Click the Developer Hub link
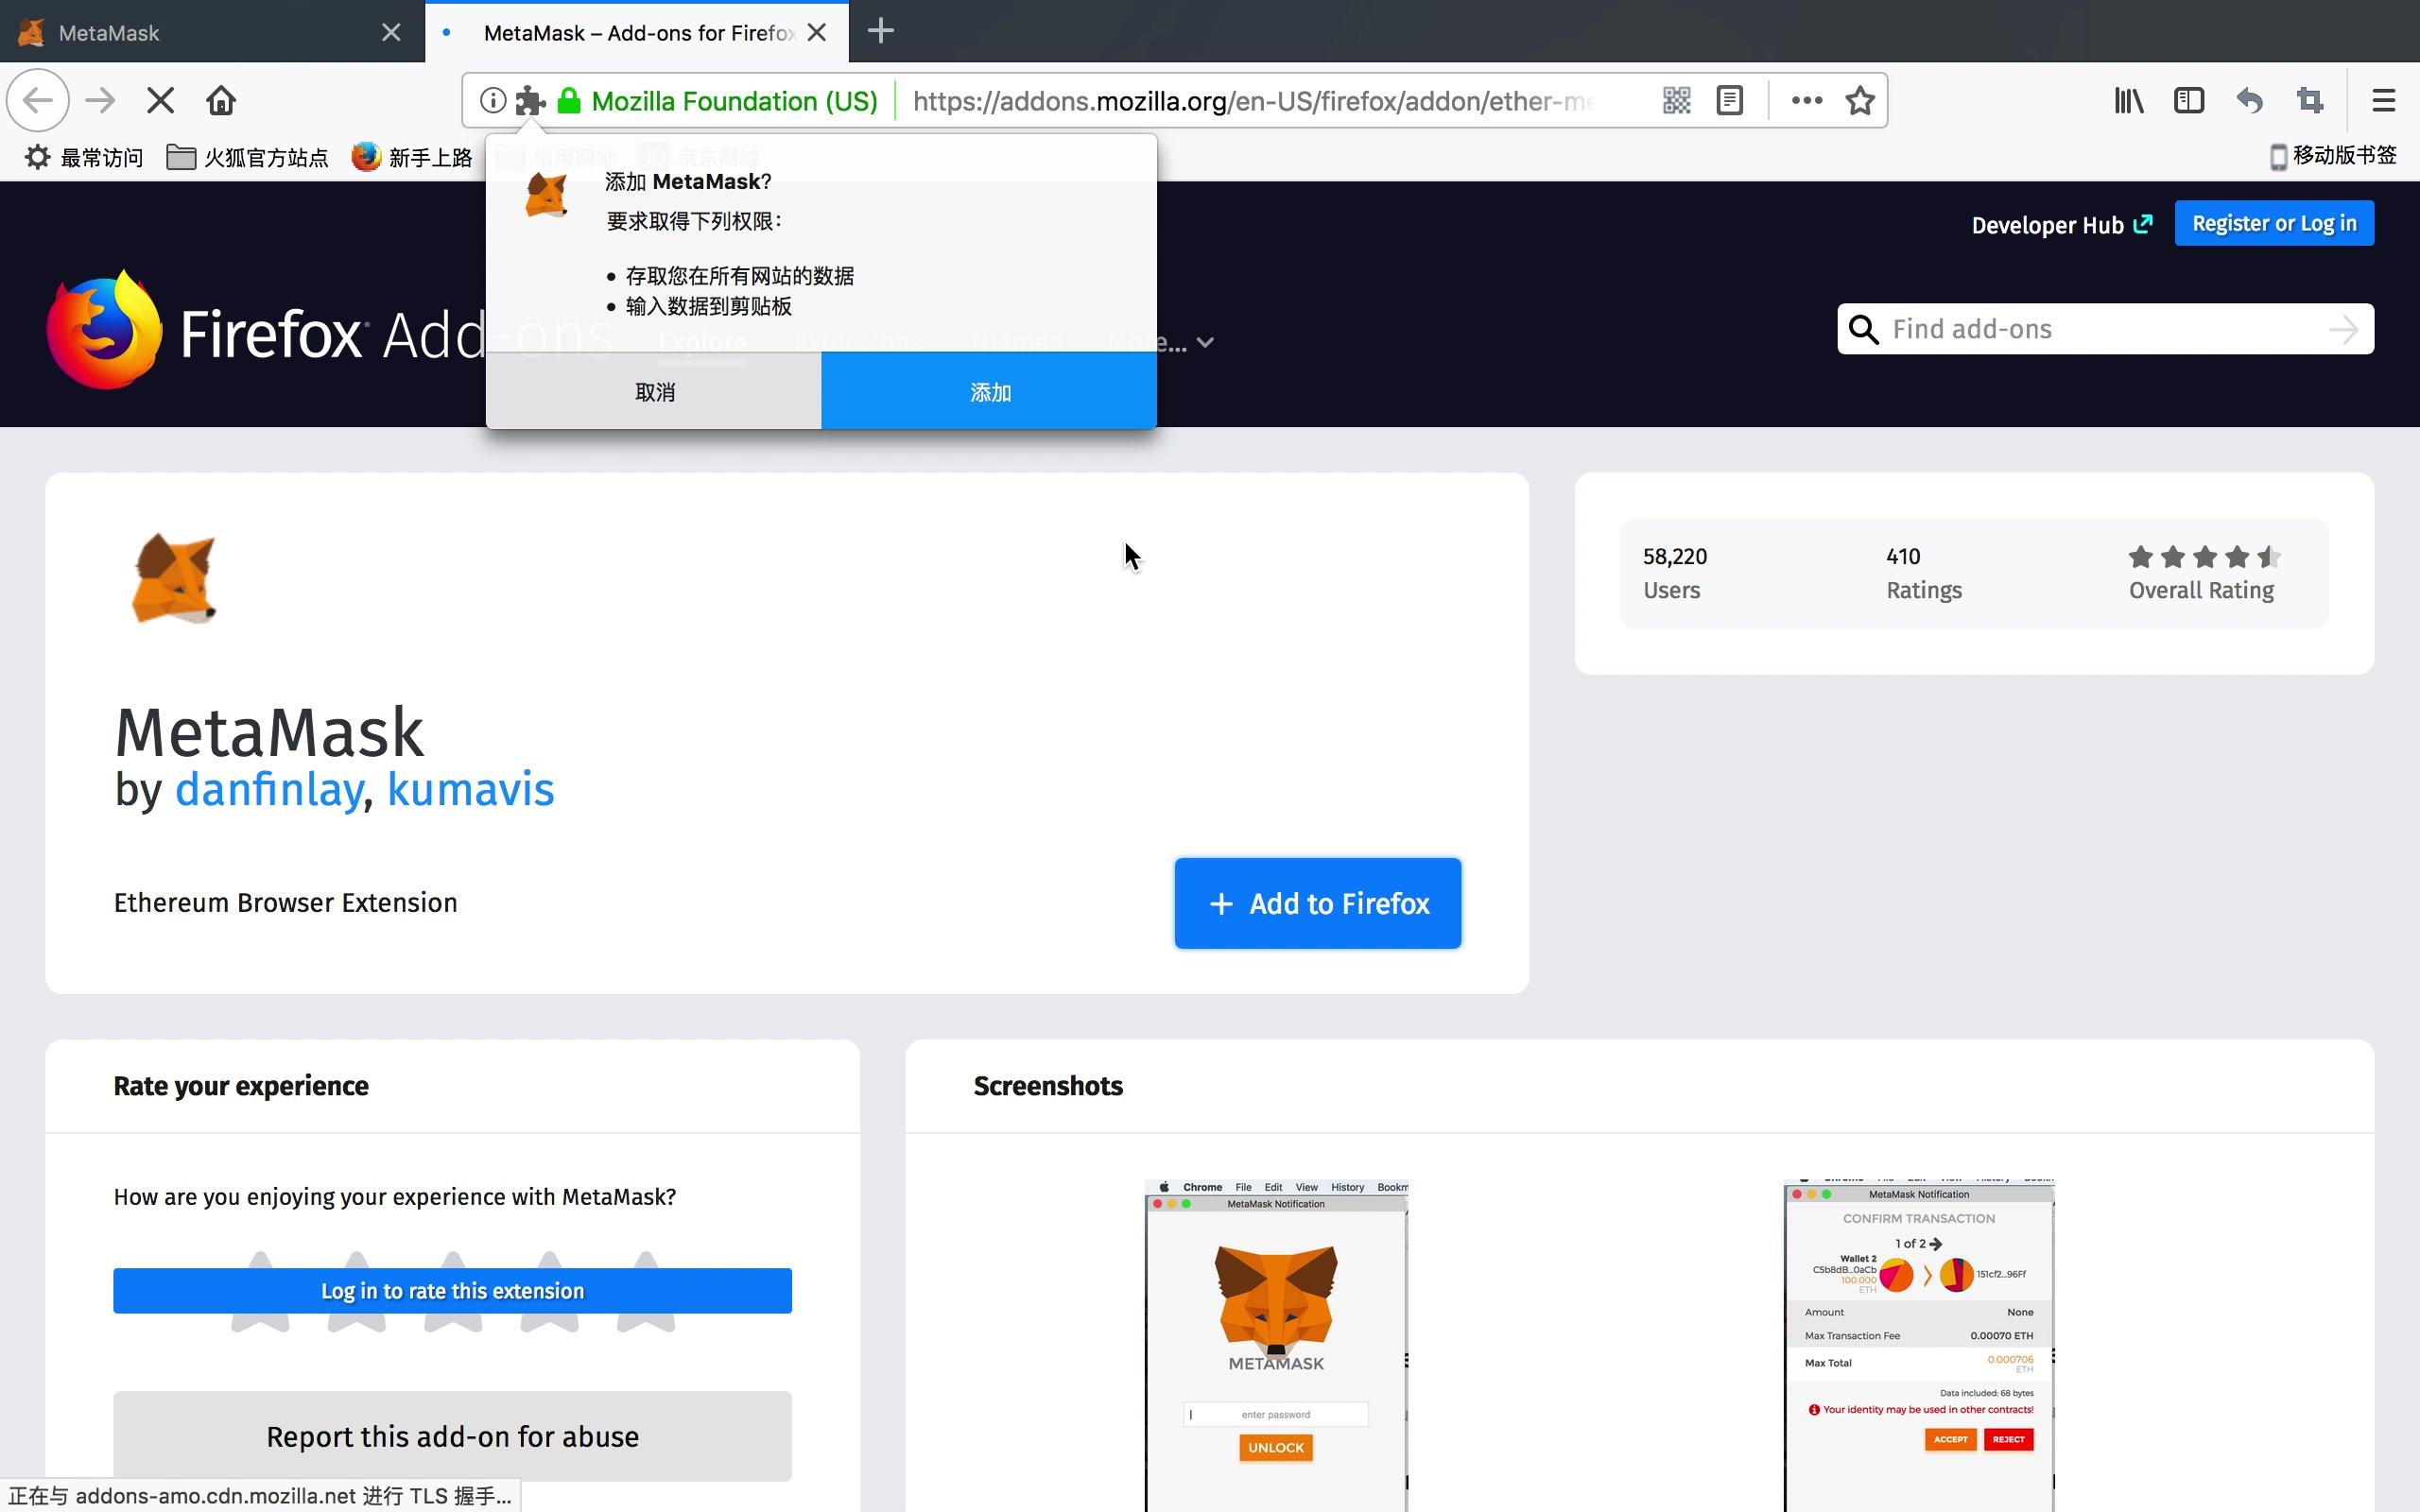This screenshot has width=2420, height=1512. 2063,223
